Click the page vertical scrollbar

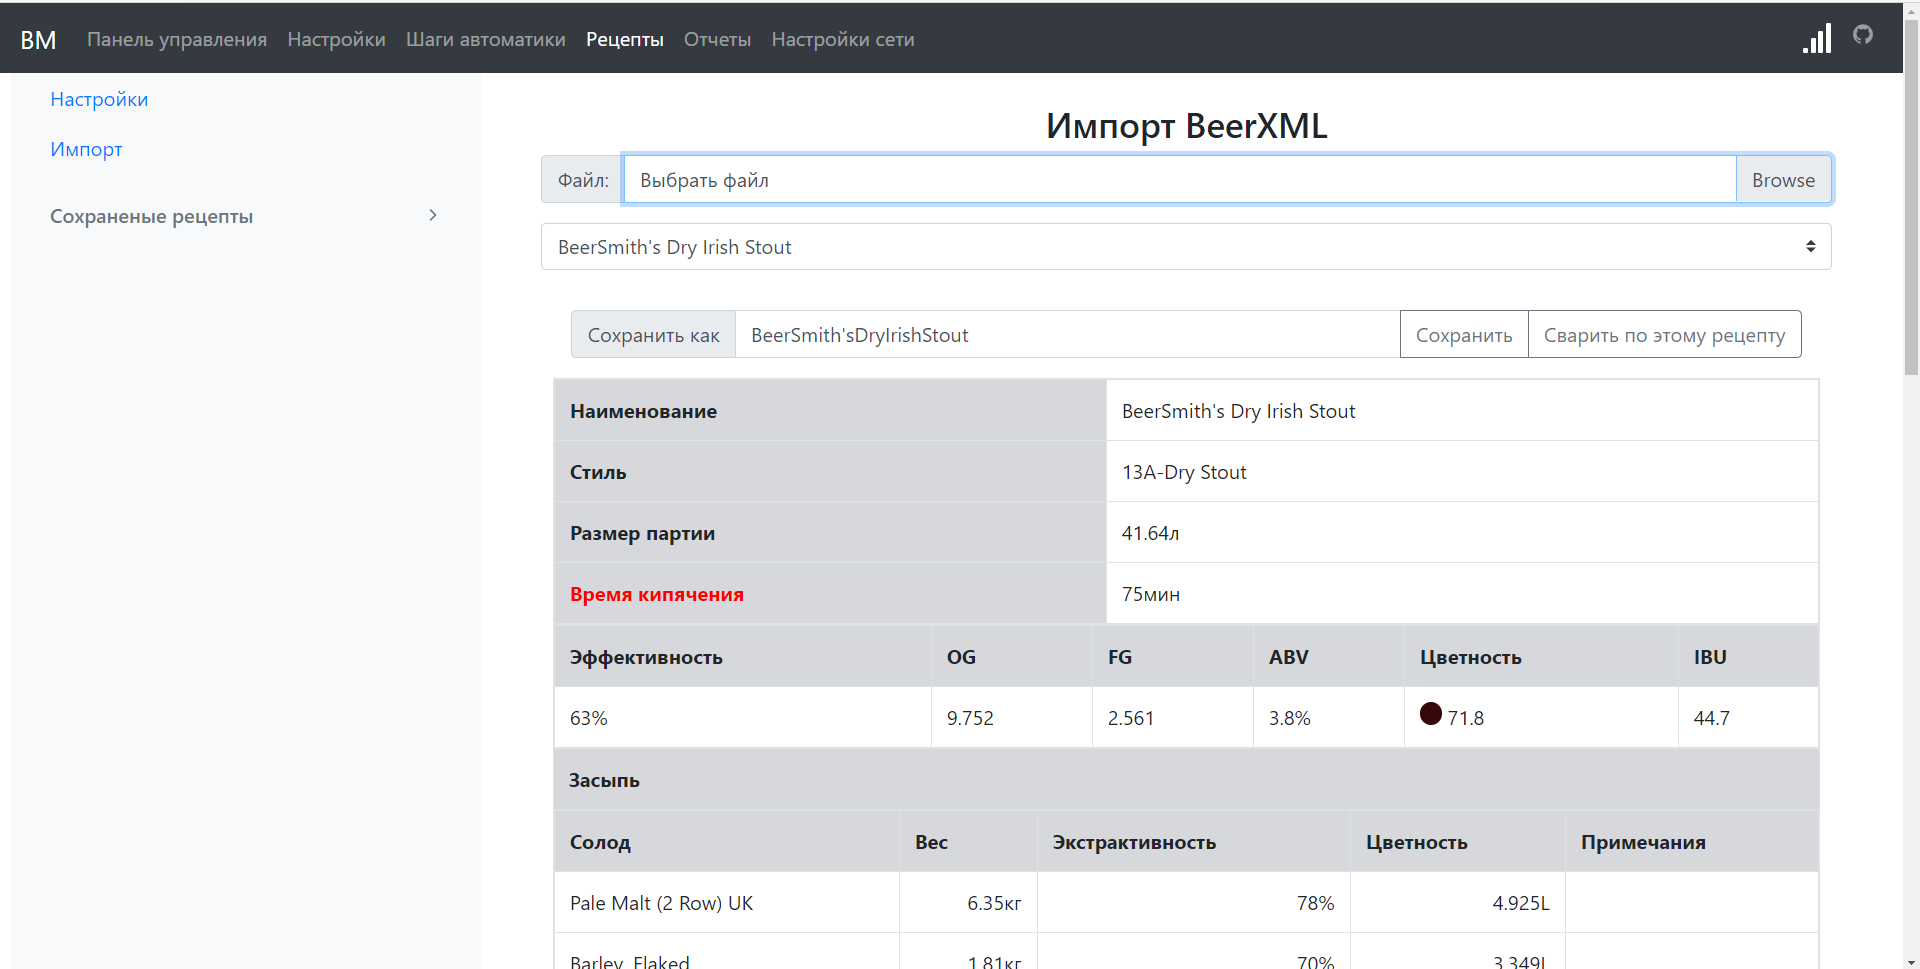pos(1911,200)
